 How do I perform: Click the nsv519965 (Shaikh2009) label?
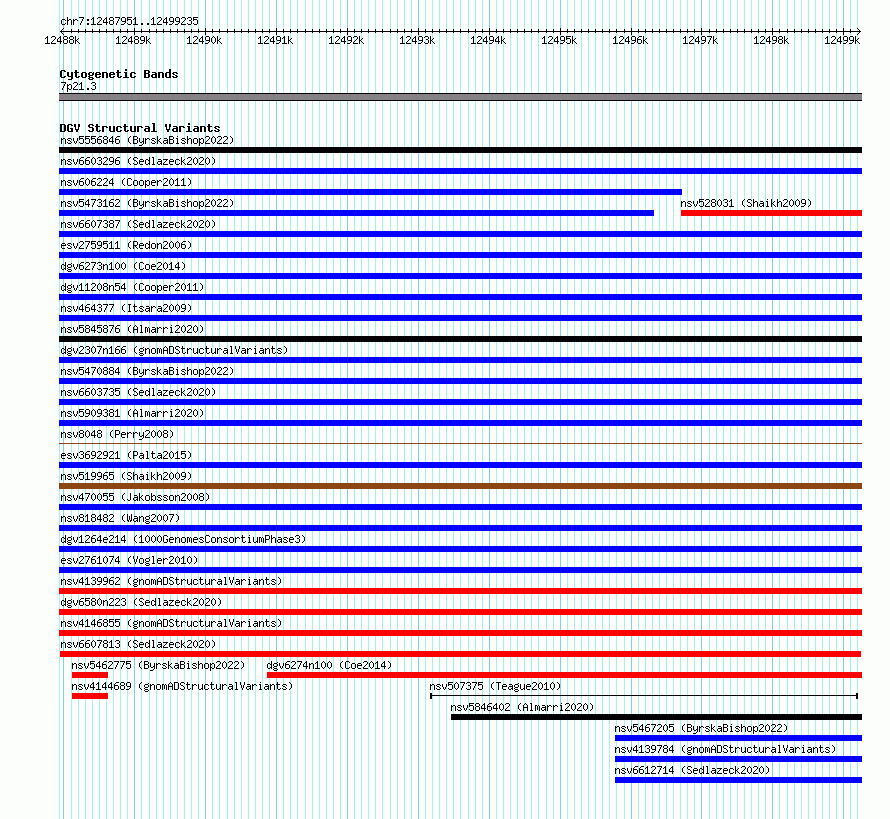[x=126, y=476]
